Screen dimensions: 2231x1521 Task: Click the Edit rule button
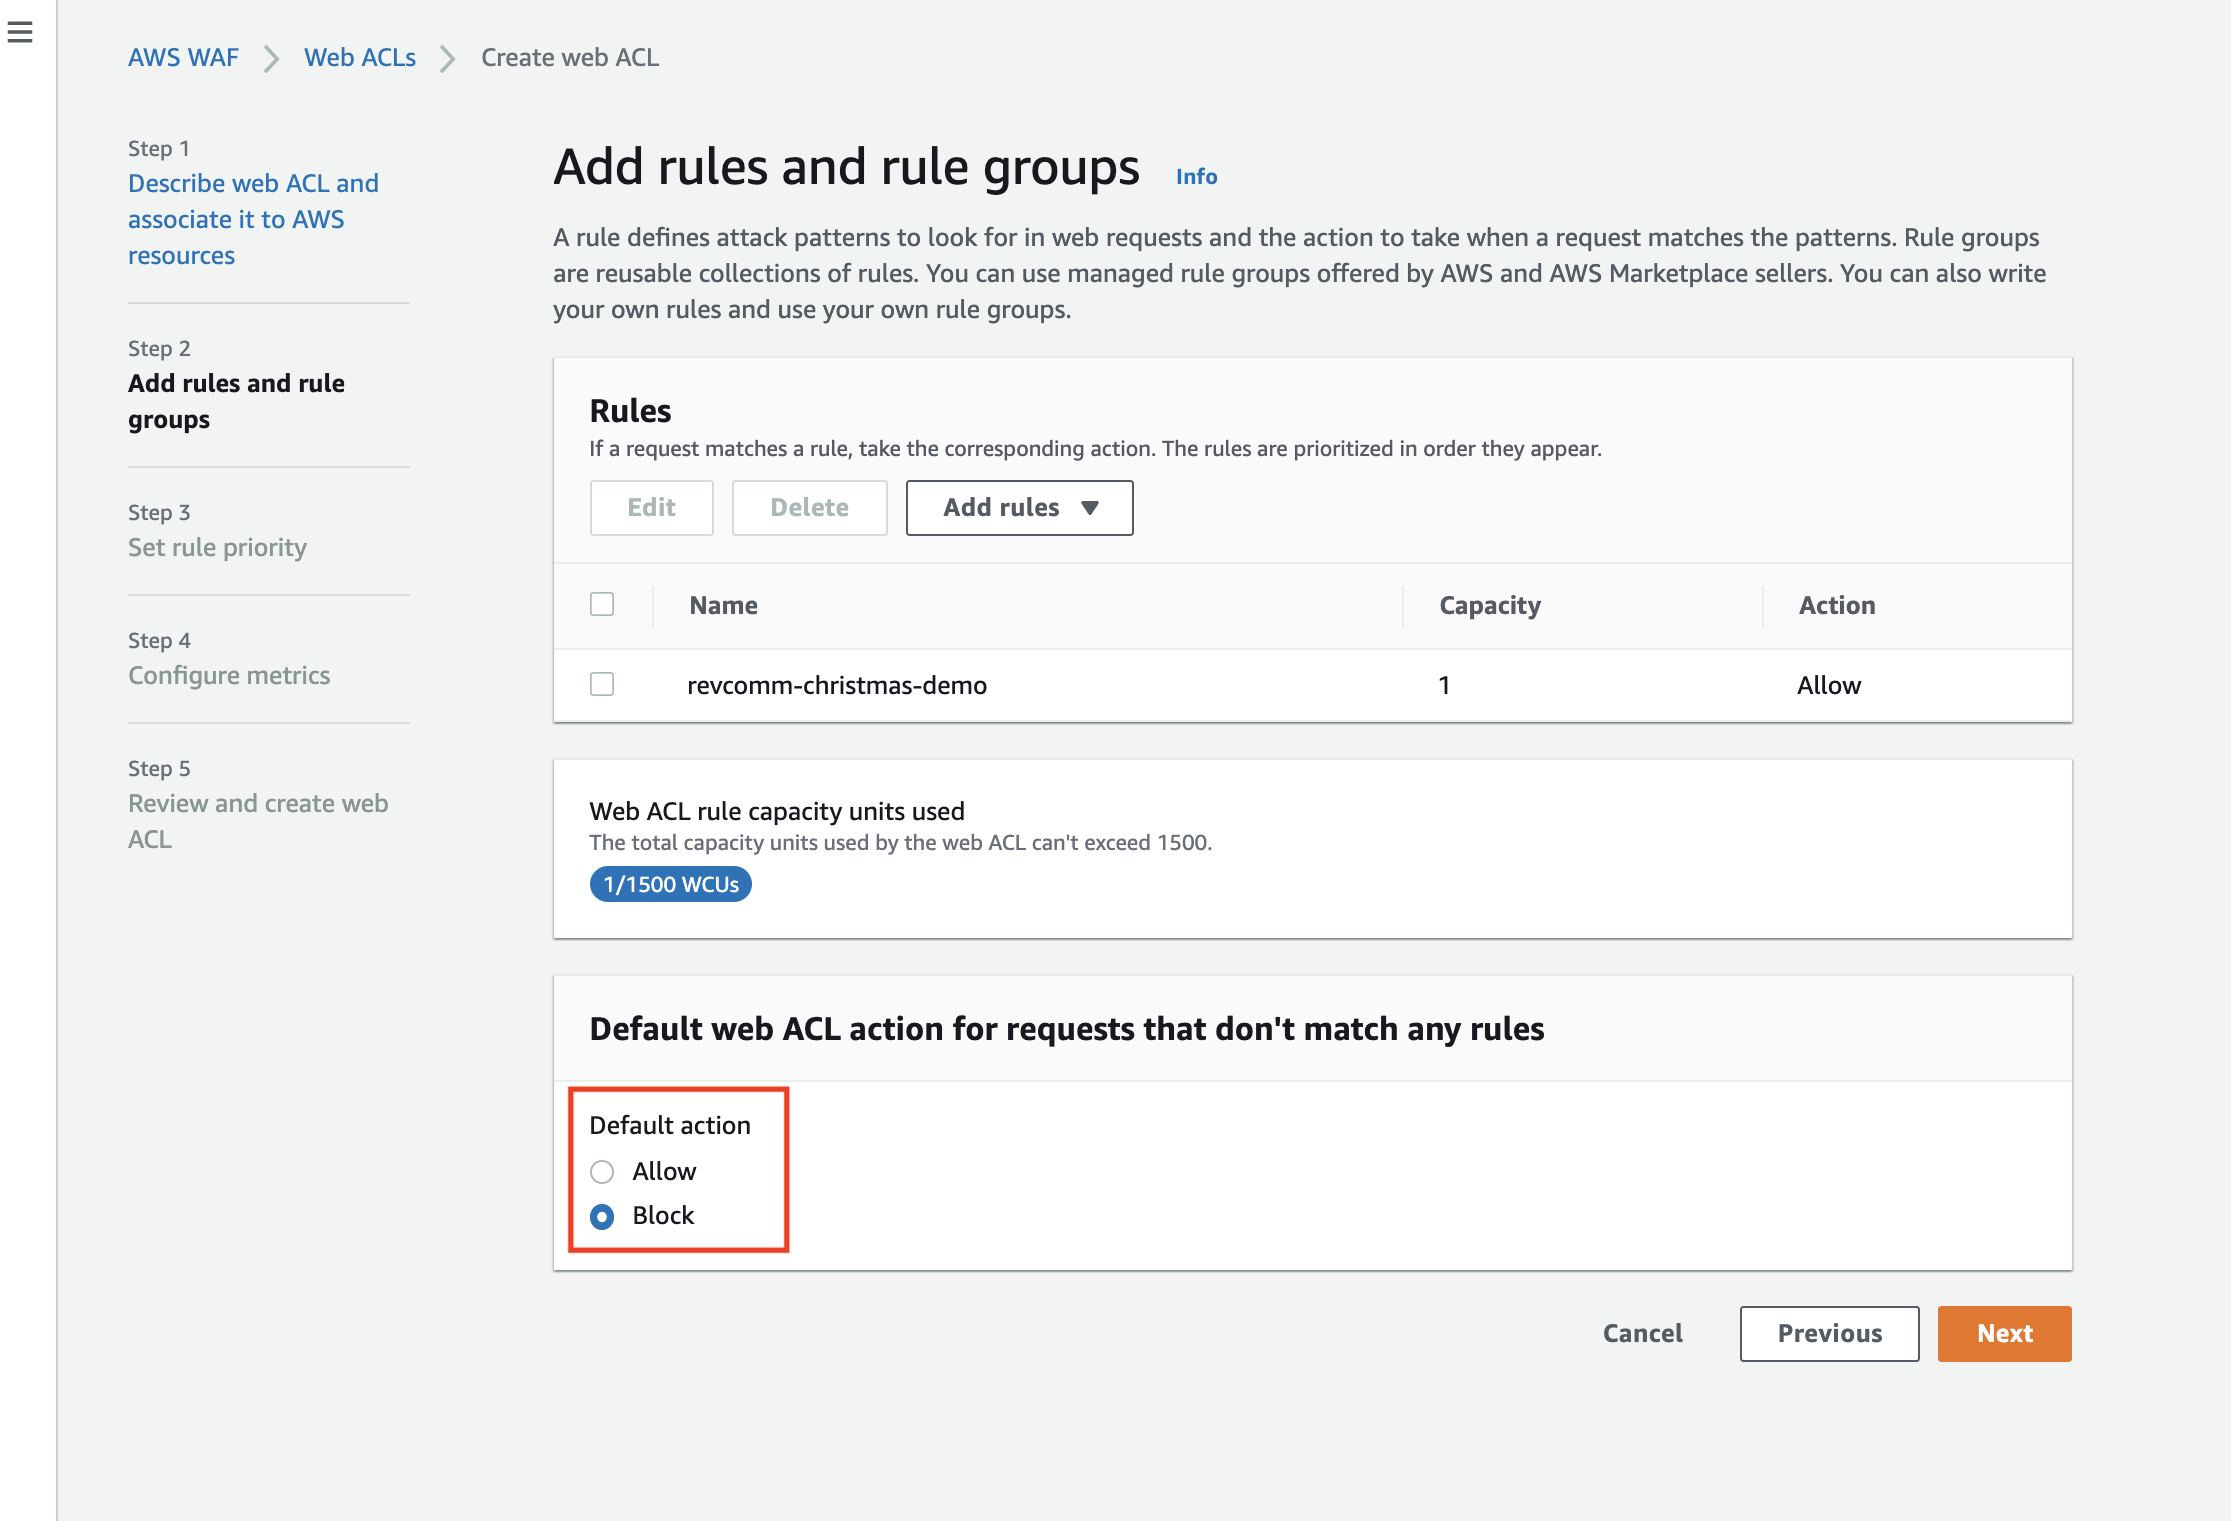coord(651,508)
